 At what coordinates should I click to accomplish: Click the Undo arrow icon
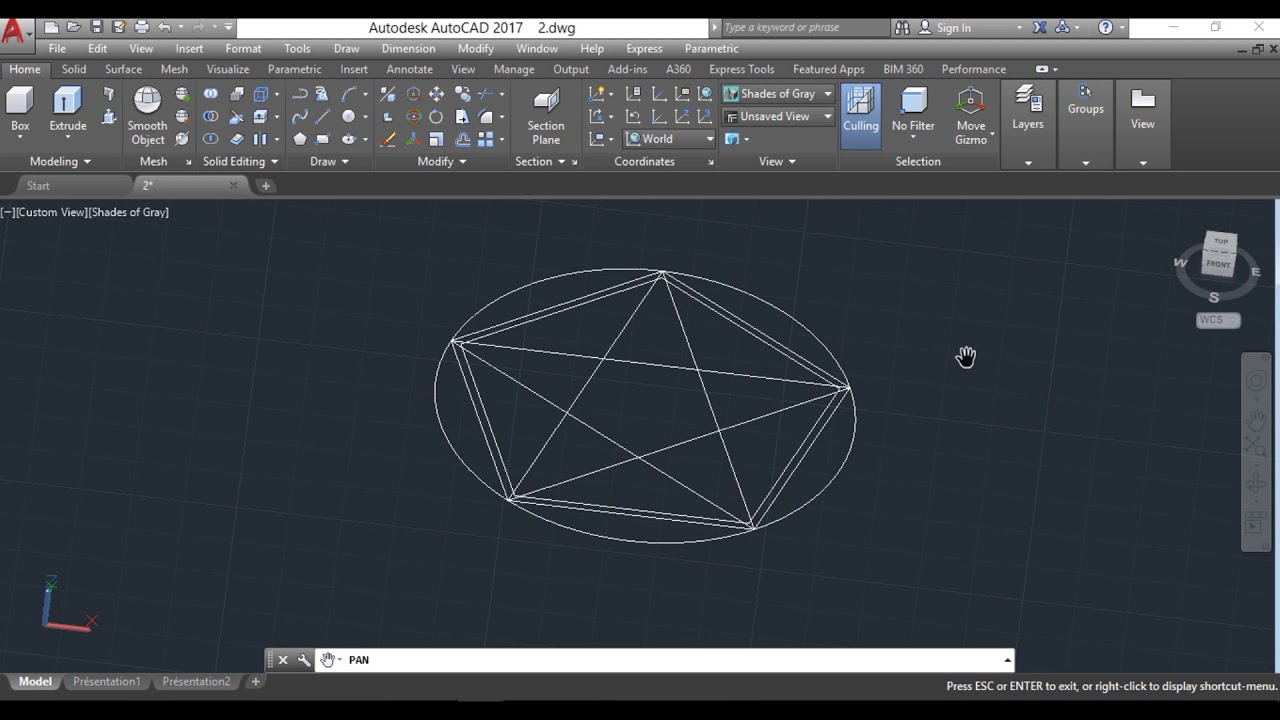point(164,27)
